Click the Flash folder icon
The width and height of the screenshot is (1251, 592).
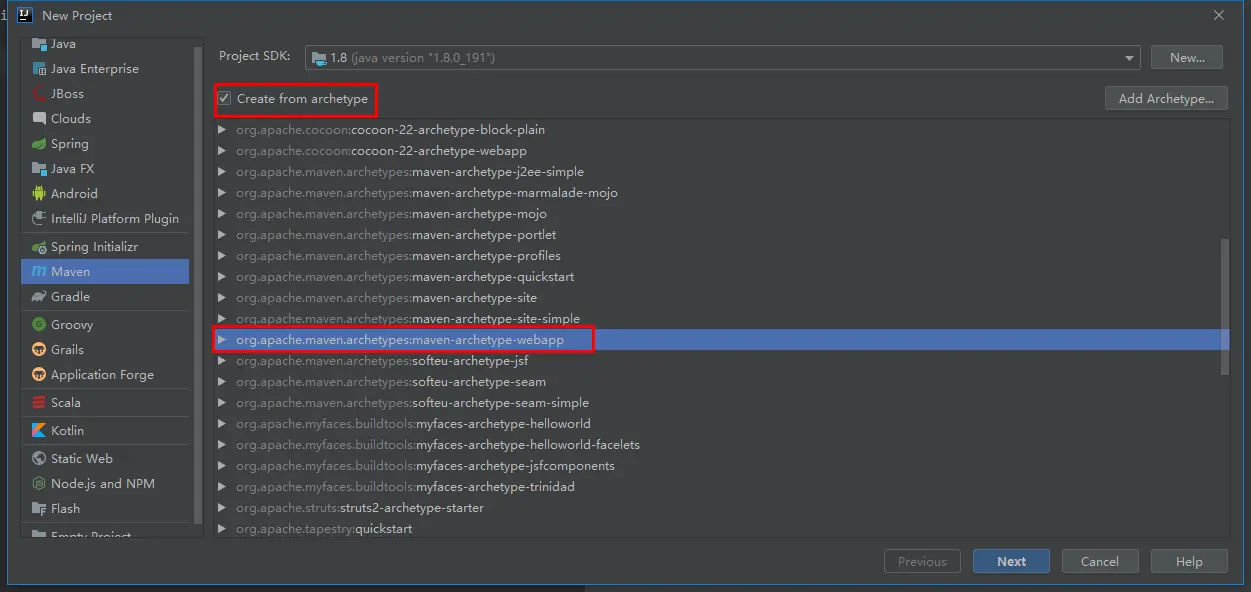[39, 509]
